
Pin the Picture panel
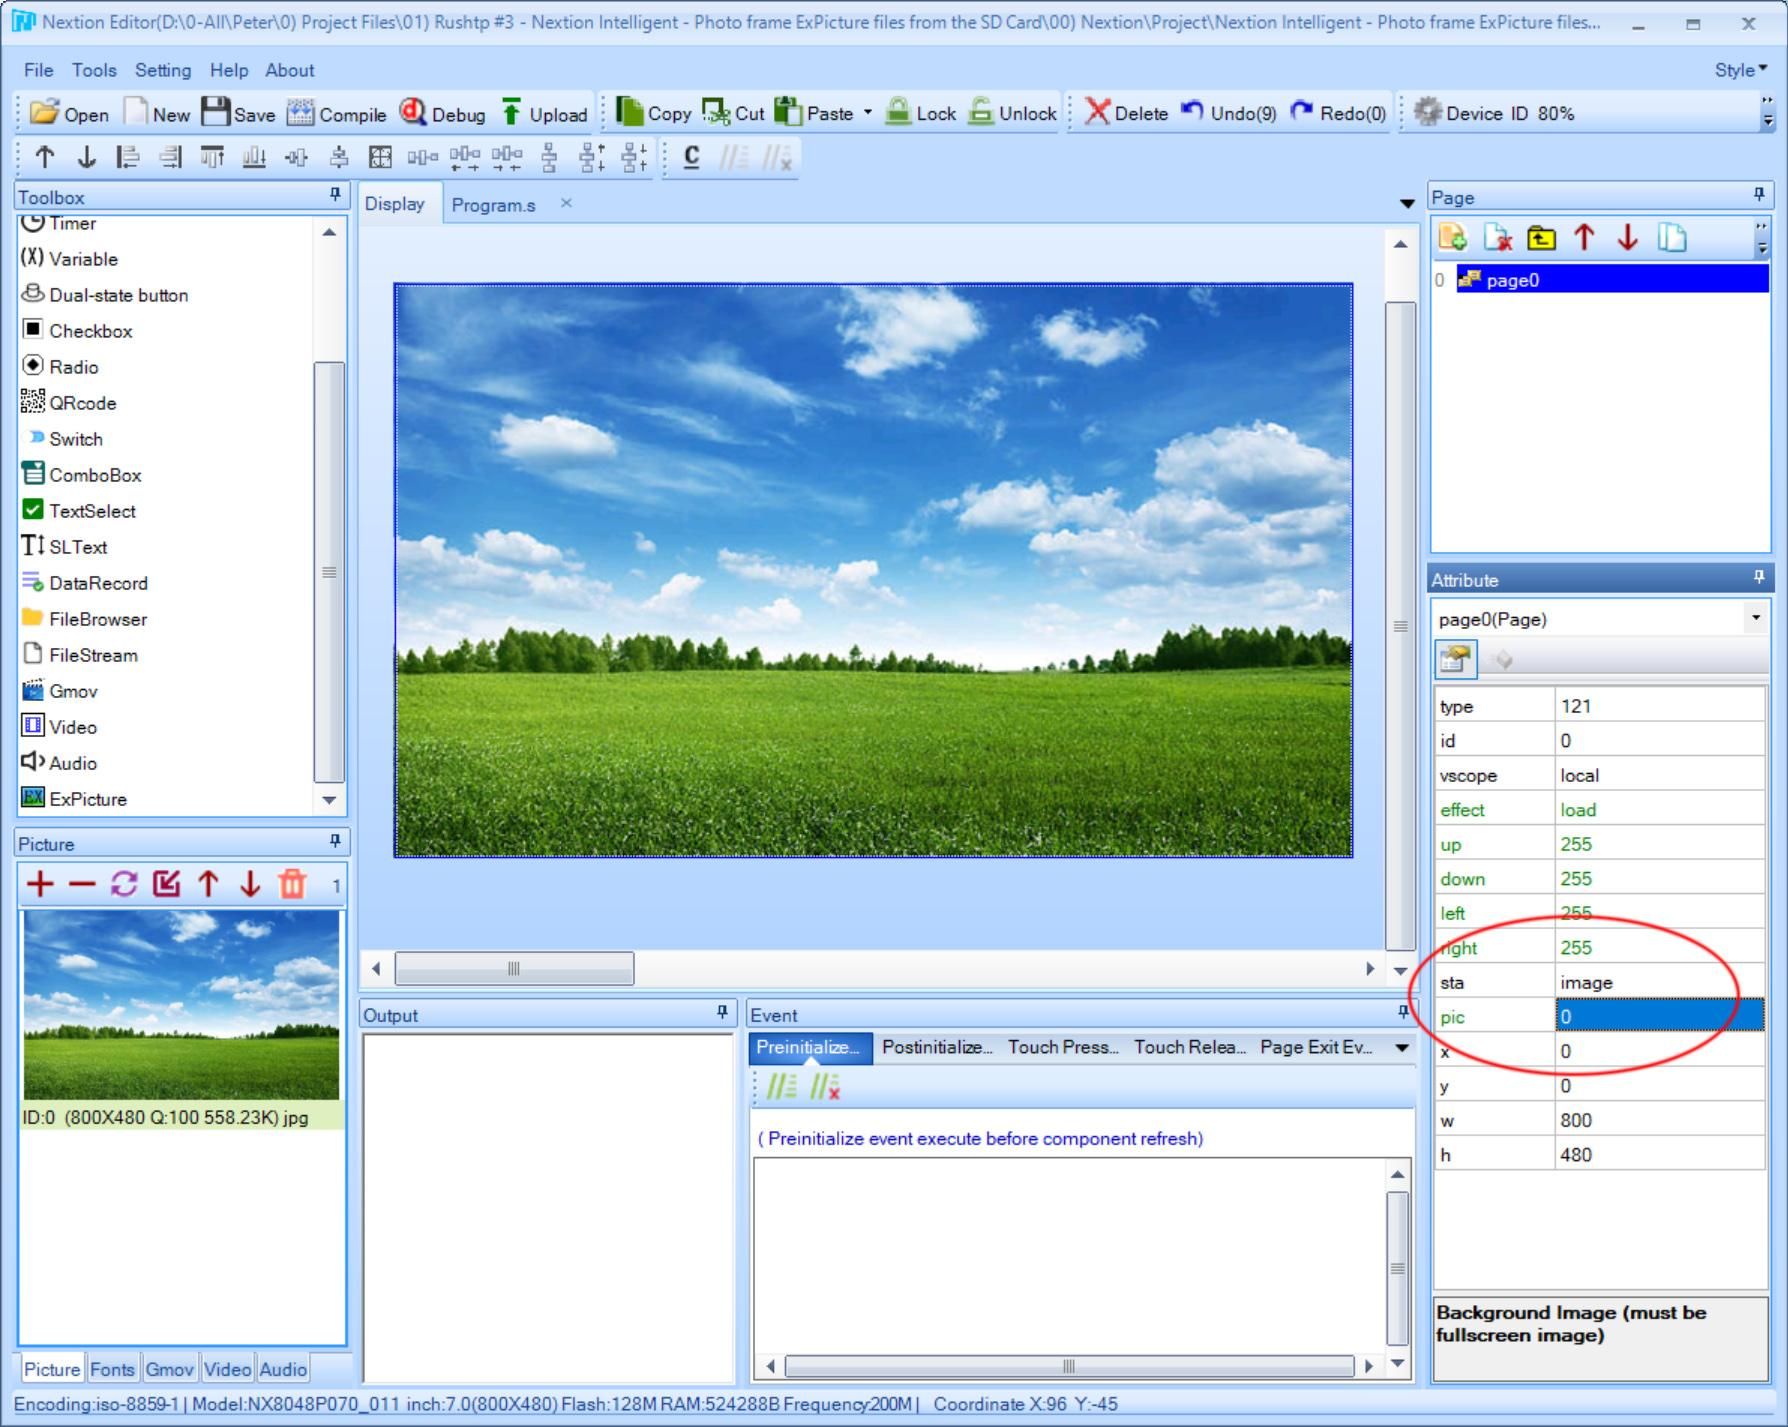[333, 842]
